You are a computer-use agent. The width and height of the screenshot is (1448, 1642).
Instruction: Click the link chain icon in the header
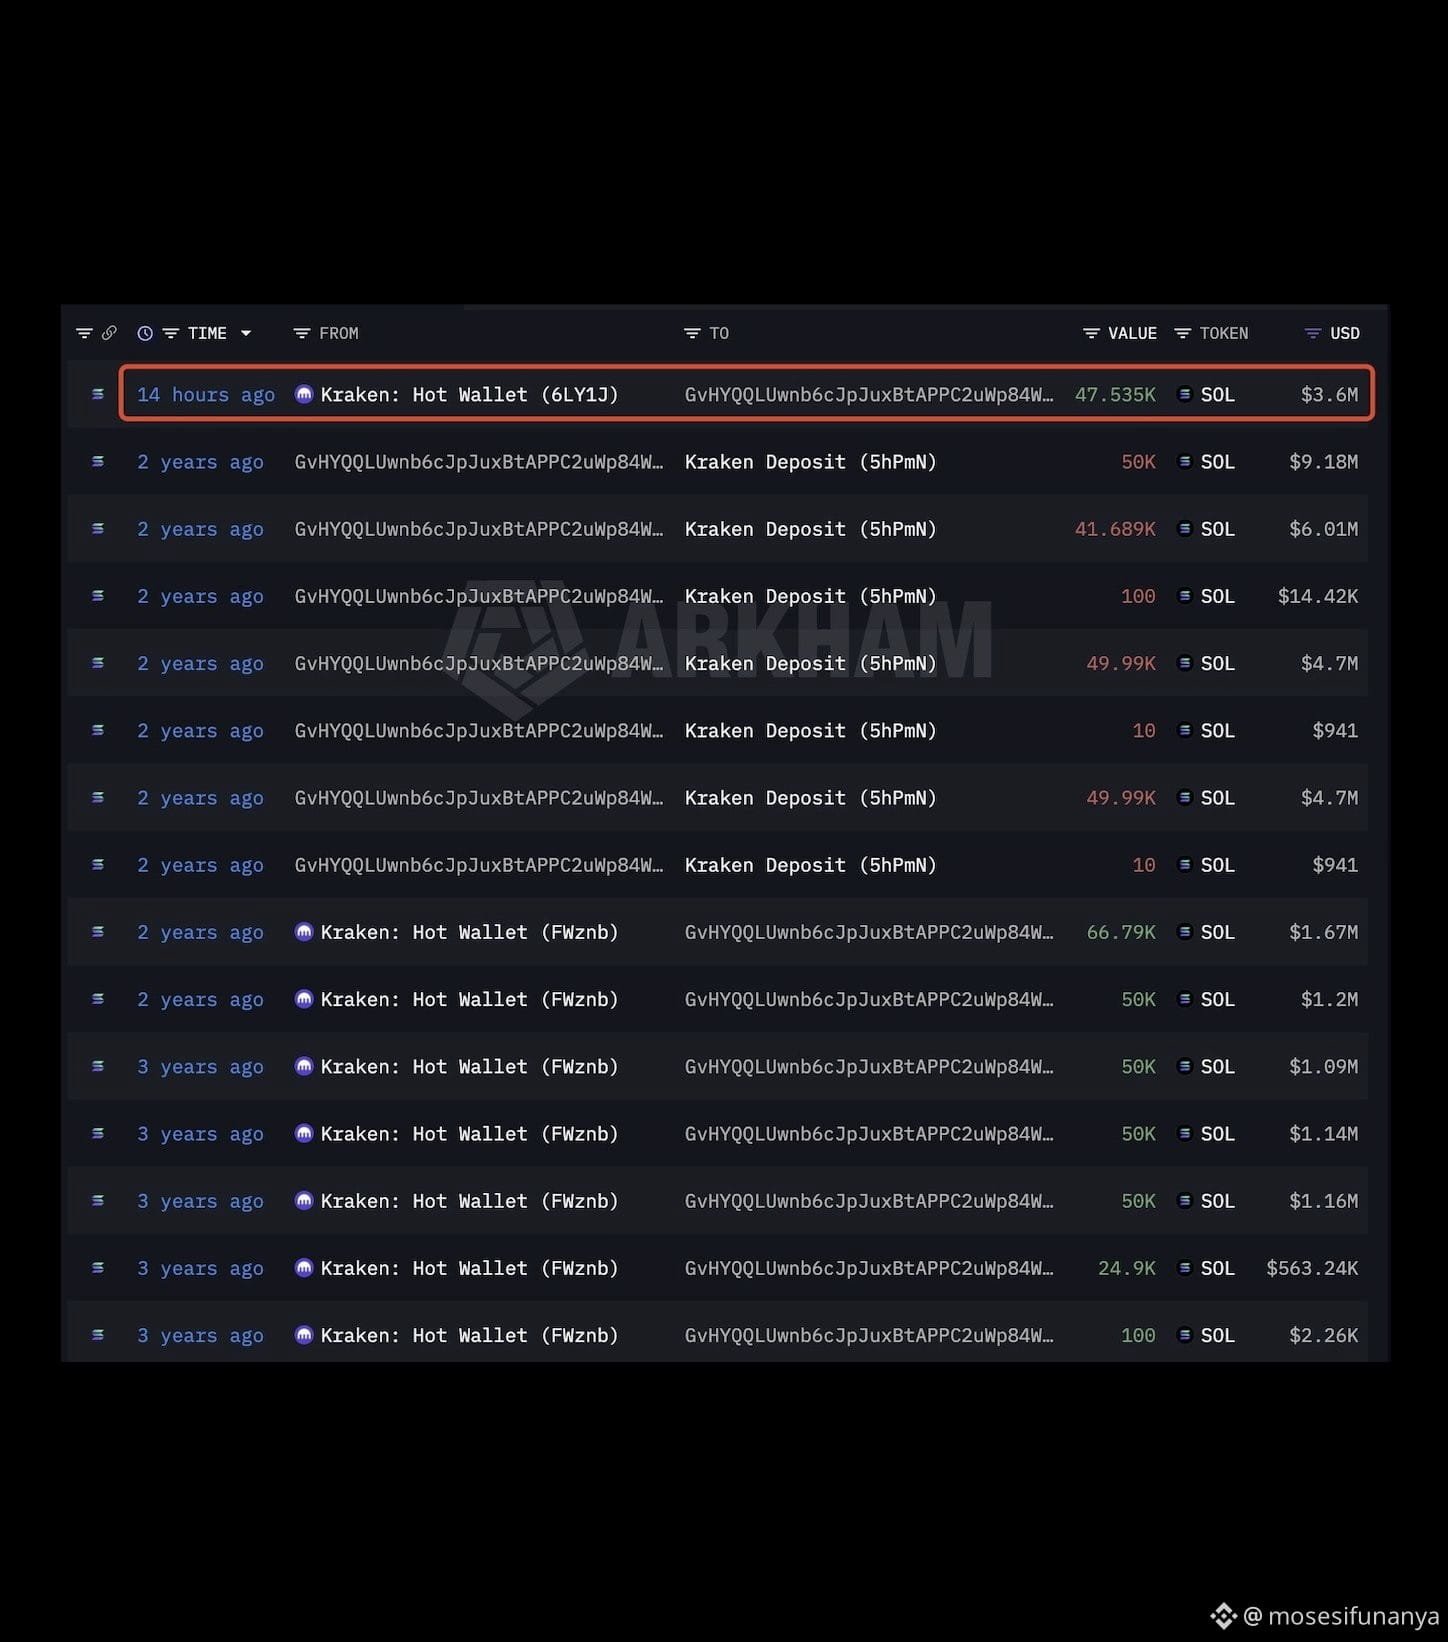[x=109, y=333]
